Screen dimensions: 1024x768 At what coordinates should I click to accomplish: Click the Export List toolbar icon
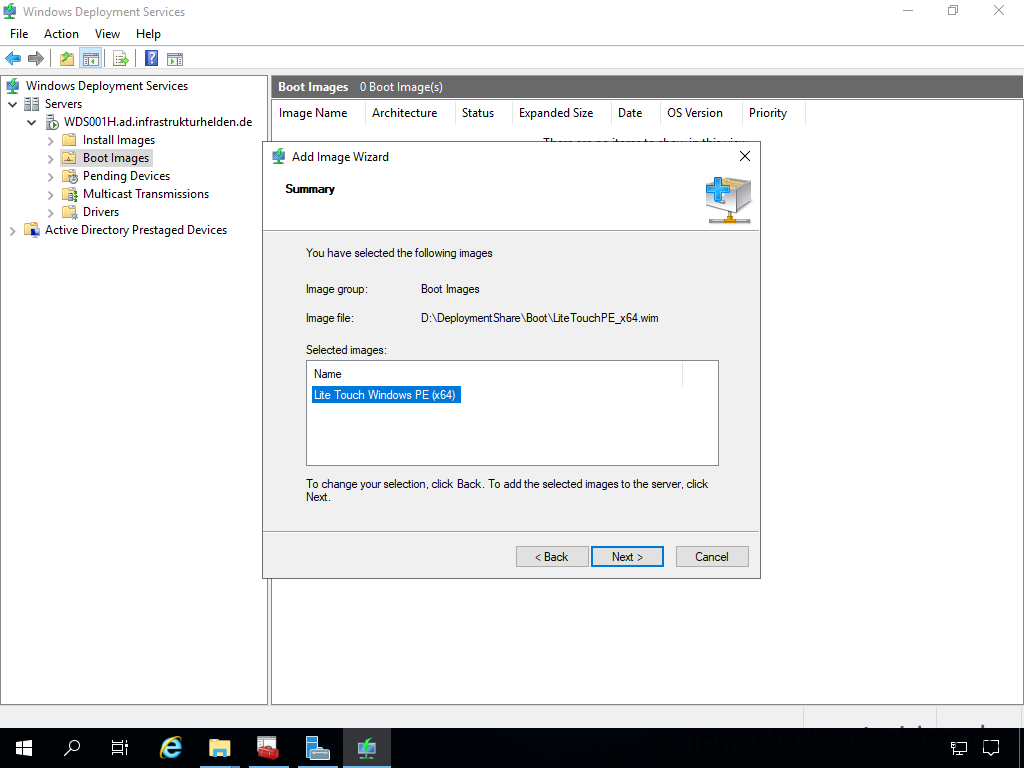[x=121, y=59]
